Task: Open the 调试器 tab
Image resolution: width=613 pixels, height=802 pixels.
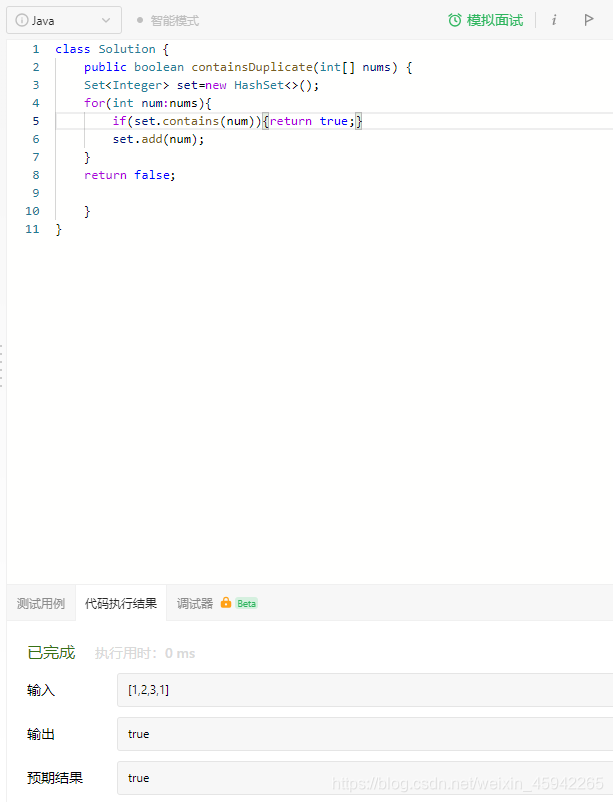Action: click(x=195, y=604)
